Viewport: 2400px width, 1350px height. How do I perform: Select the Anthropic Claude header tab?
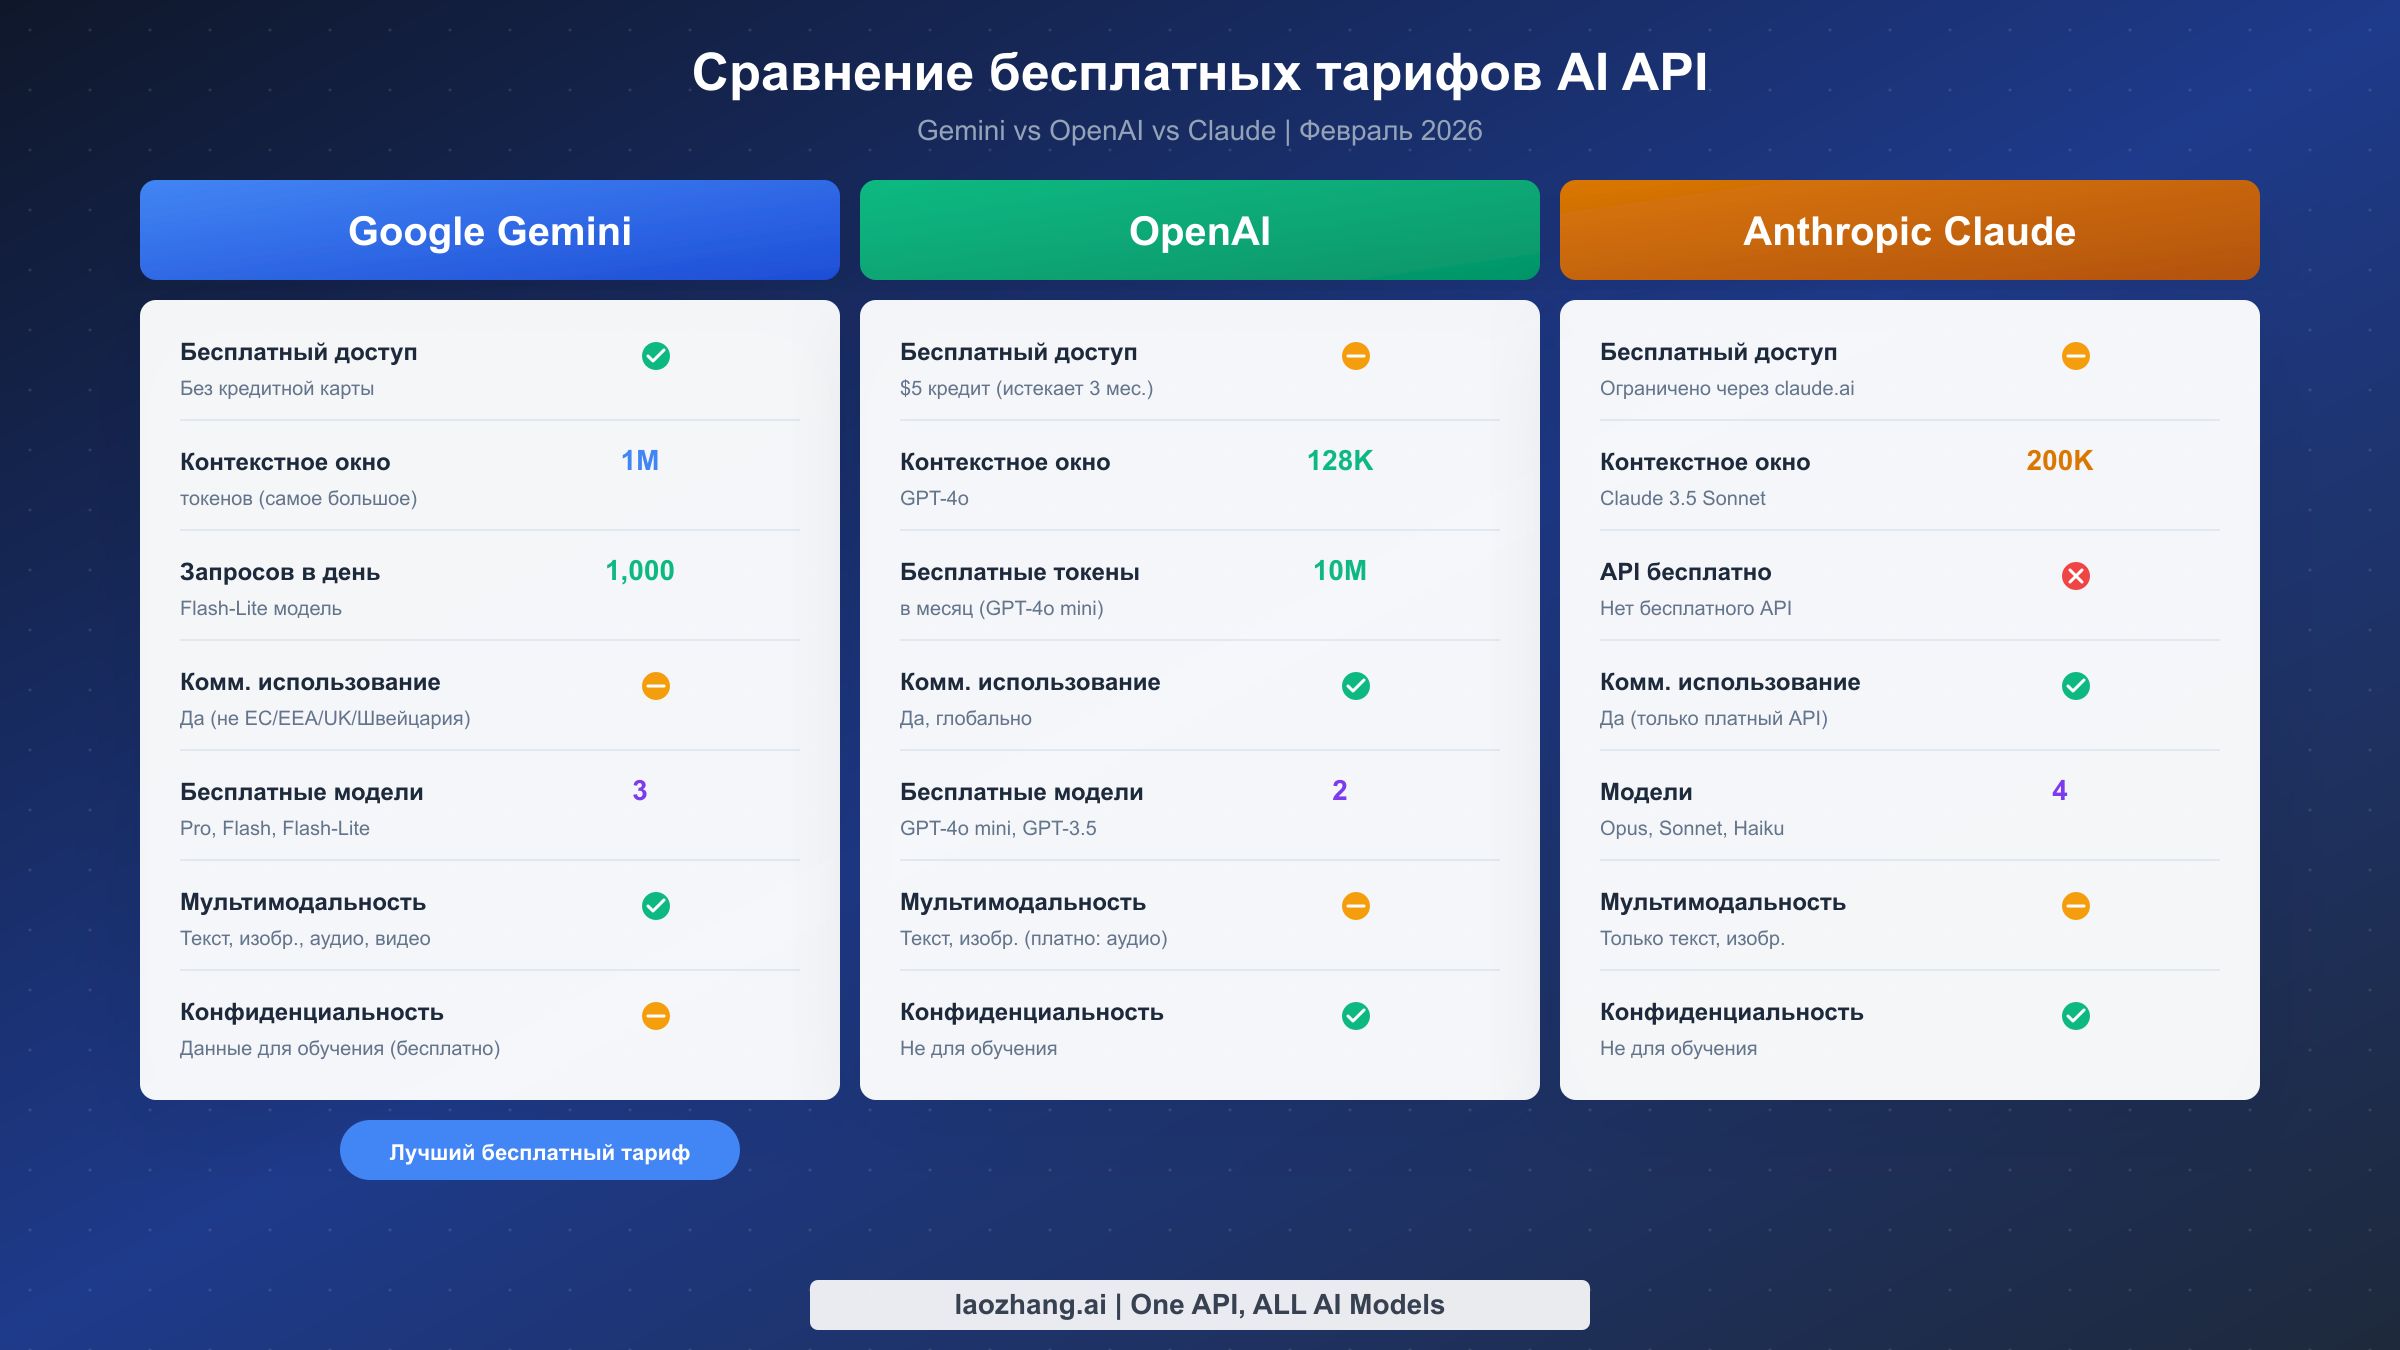point(1908,230)
